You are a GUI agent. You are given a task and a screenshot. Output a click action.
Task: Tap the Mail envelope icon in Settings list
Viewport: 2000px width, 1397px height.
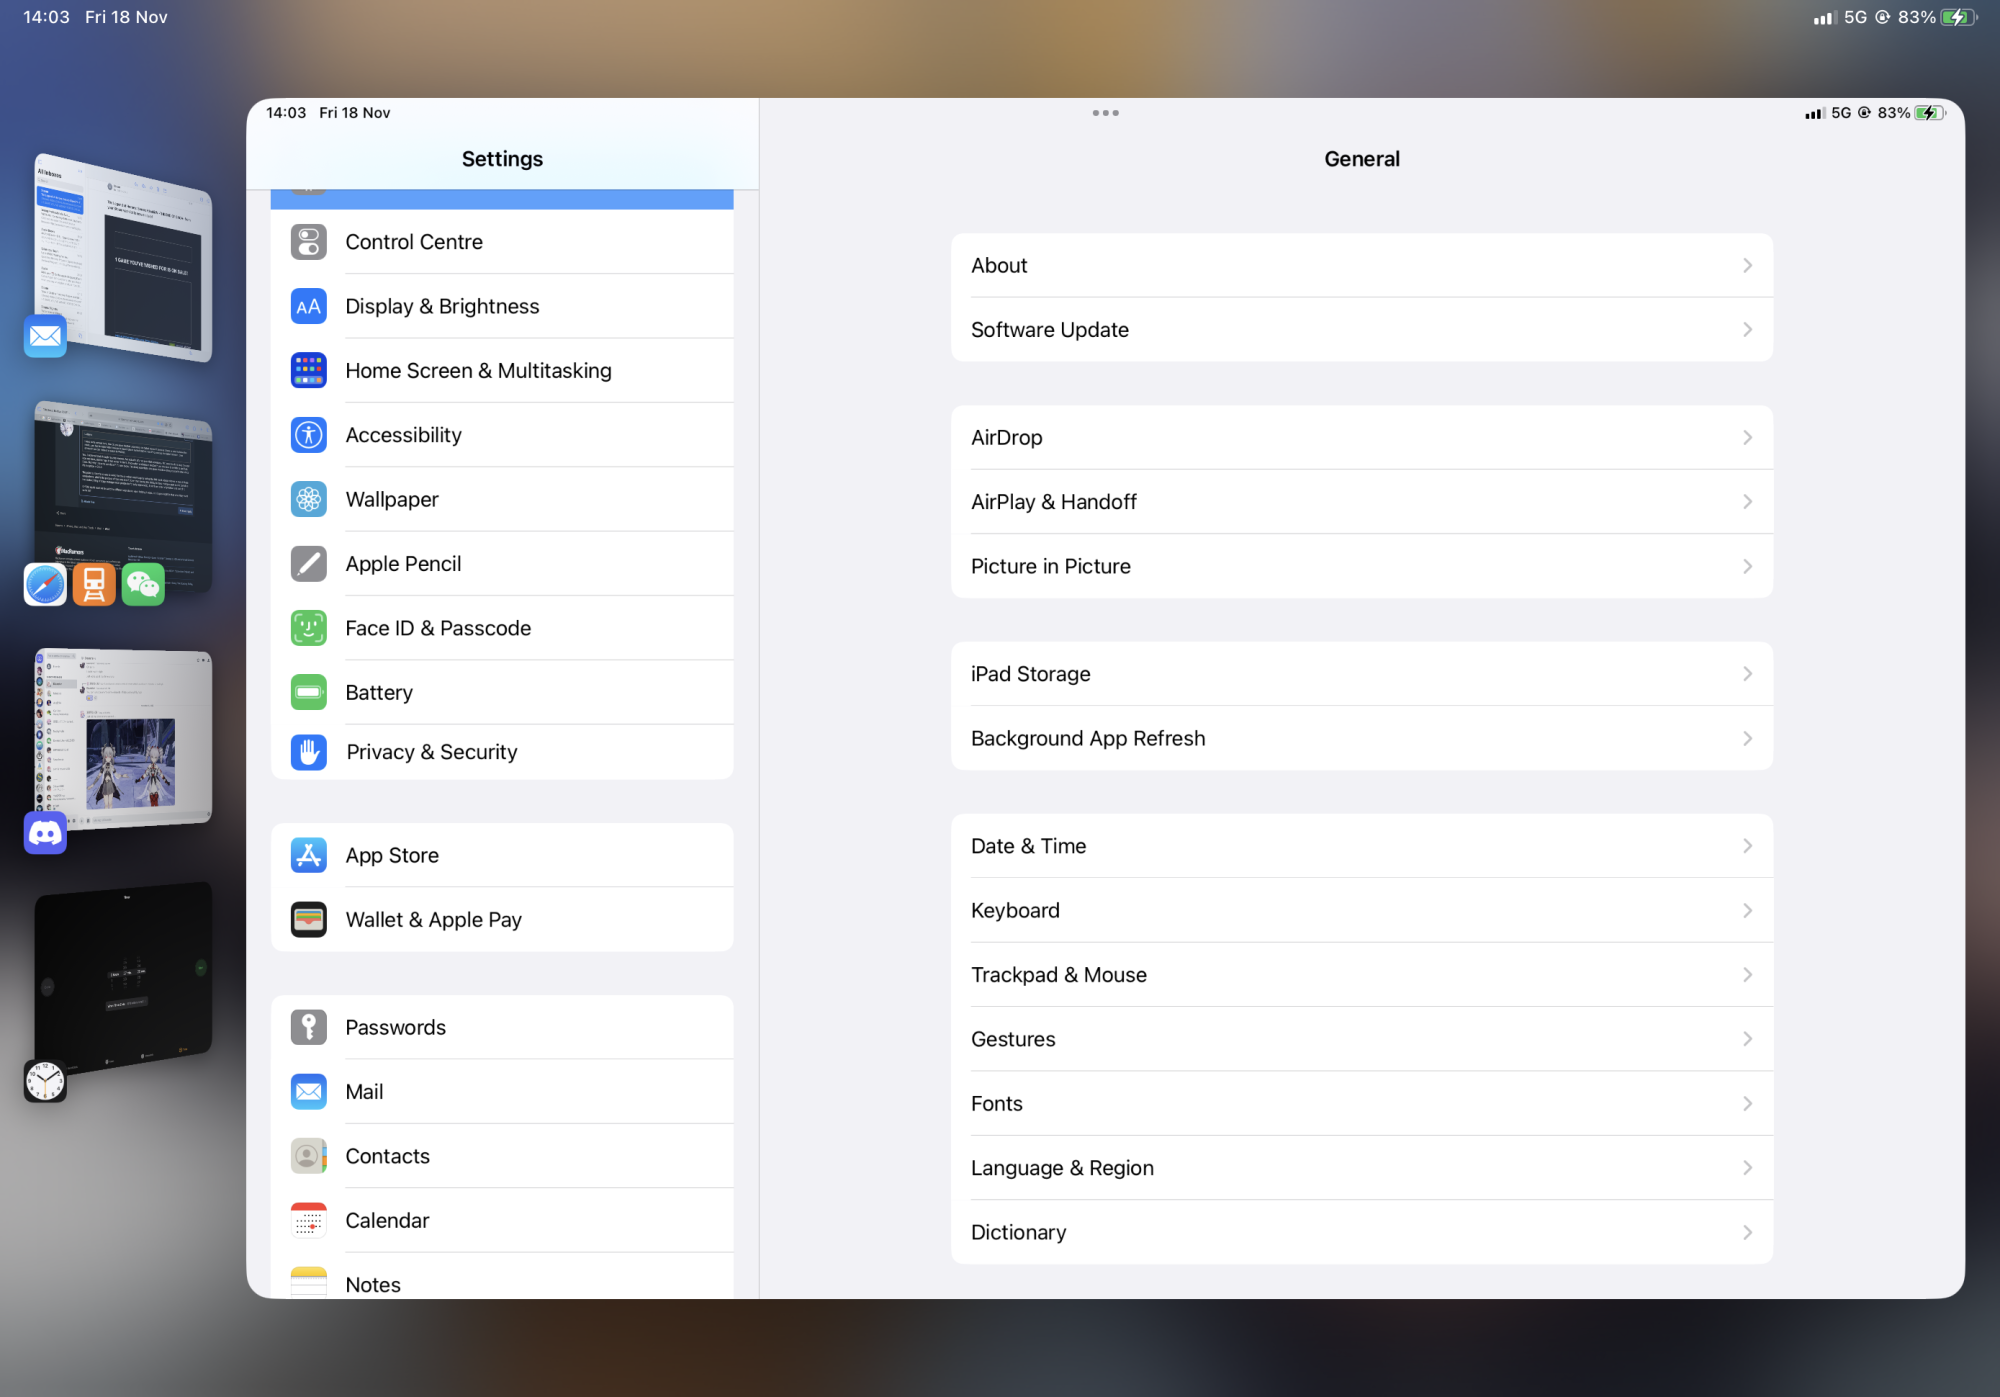308,1091
